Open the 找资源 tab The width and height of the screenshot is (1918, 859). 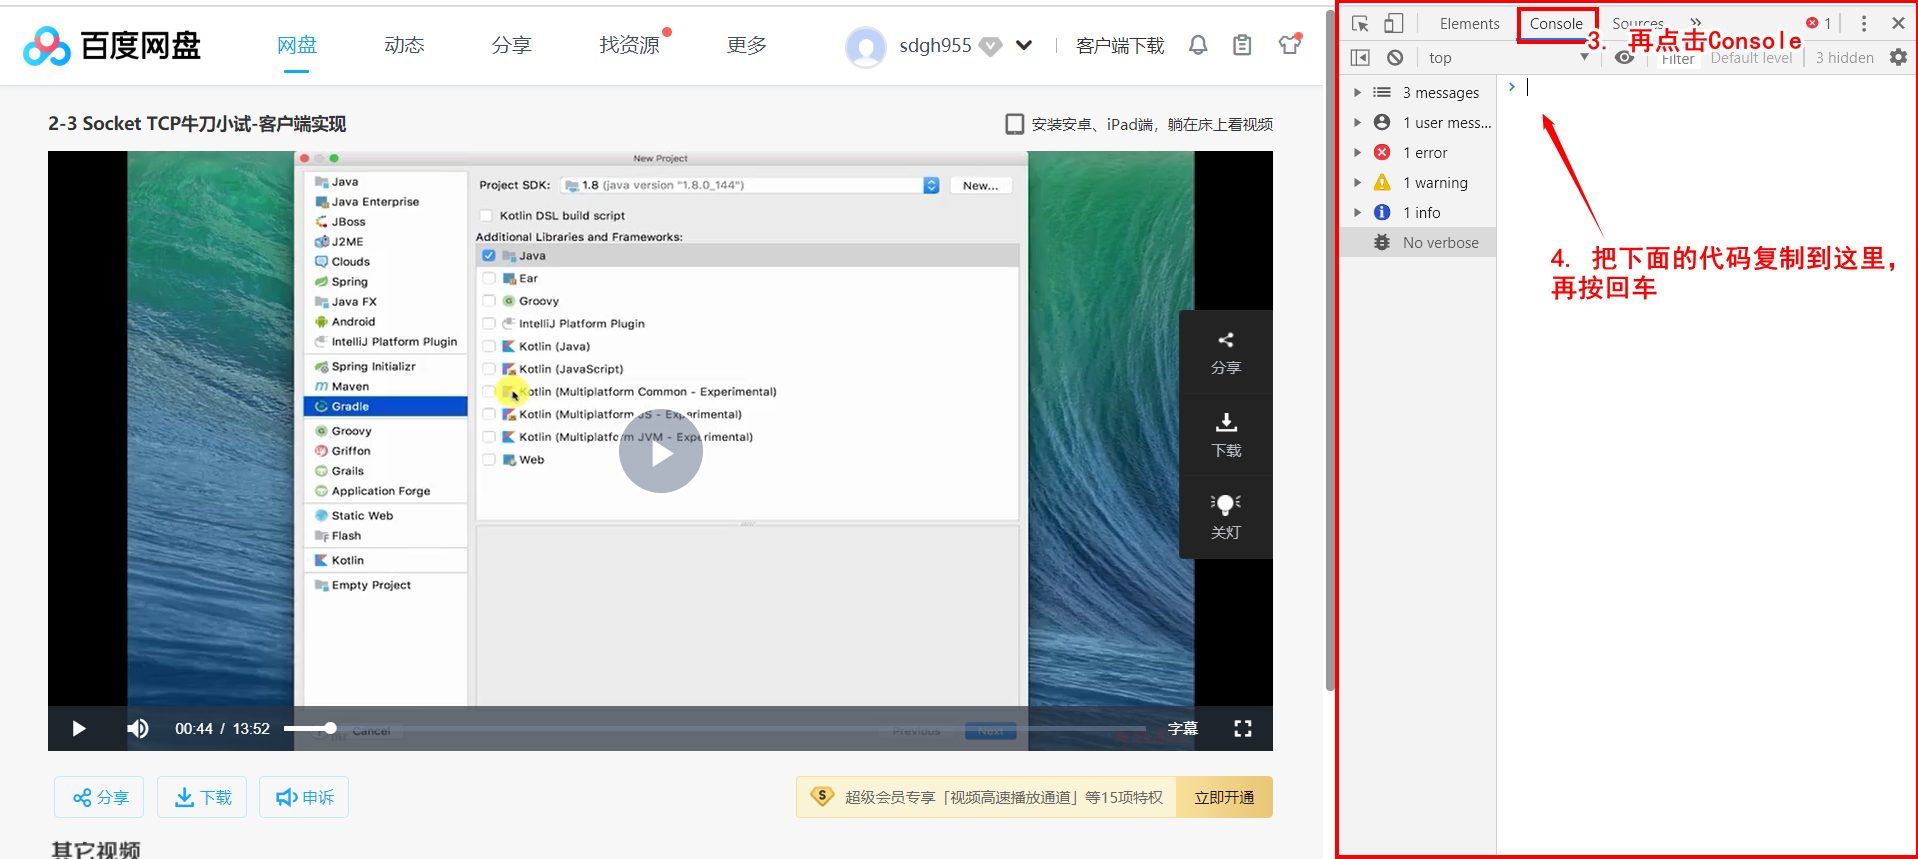629,45
